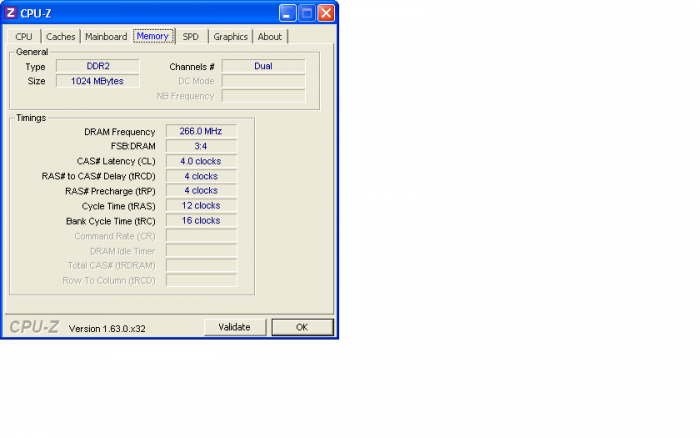Click the Channels # label
700x438 pixels.
pos(192,67)
